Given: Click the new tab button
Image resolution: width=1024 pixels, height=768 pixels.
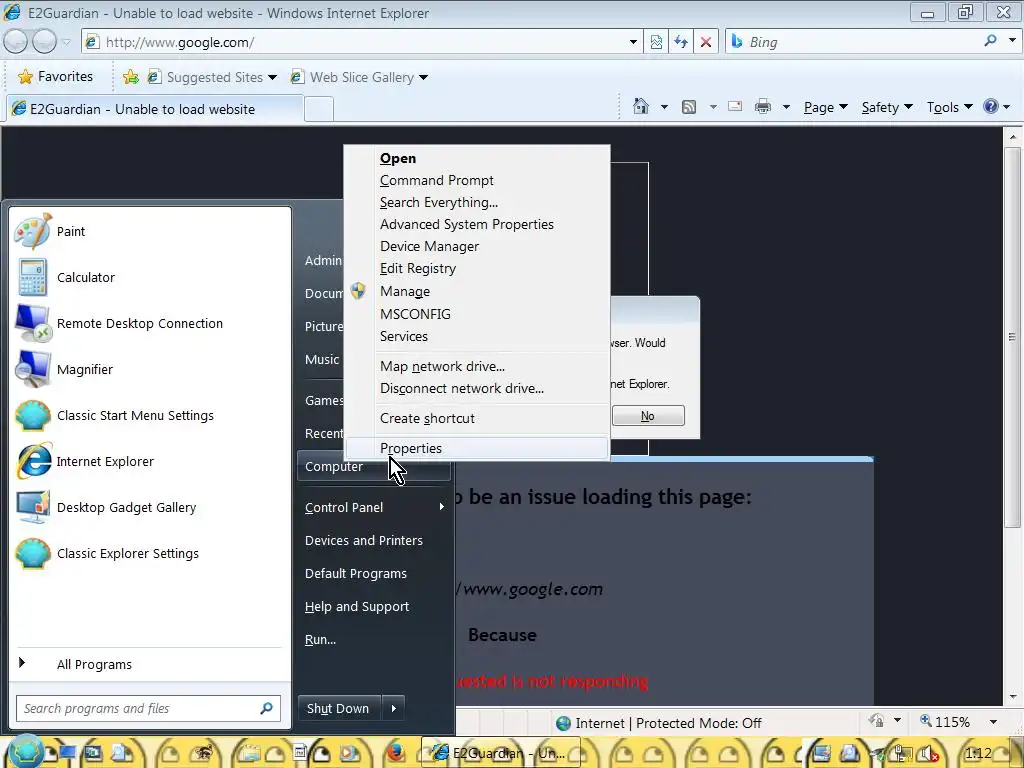Looking at the screenshot, I should click(x=319, y=109).
